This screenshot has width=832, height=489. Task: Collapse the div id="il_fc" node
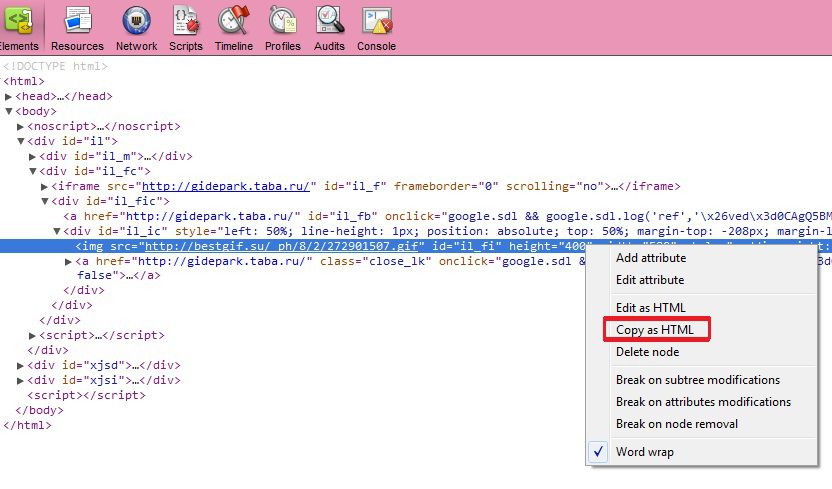32,171
